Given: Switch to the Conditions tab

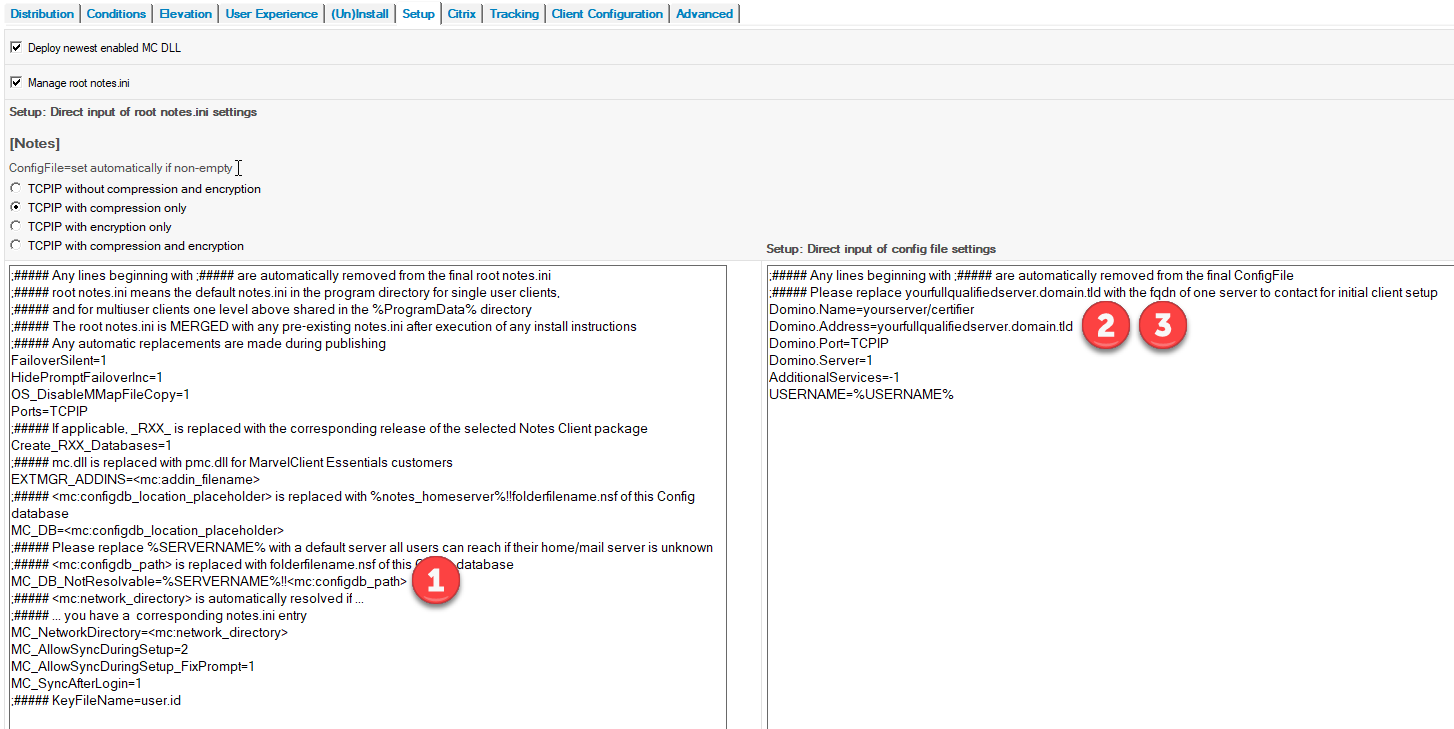Looking at the screenshot, I should pos(116,14).
